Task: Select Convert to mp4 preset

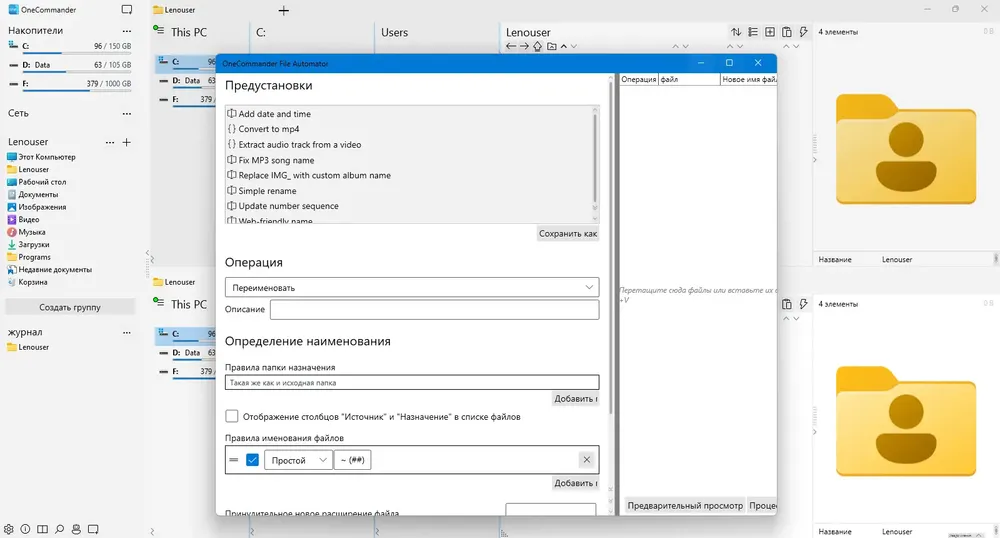Action: point(268,129)
